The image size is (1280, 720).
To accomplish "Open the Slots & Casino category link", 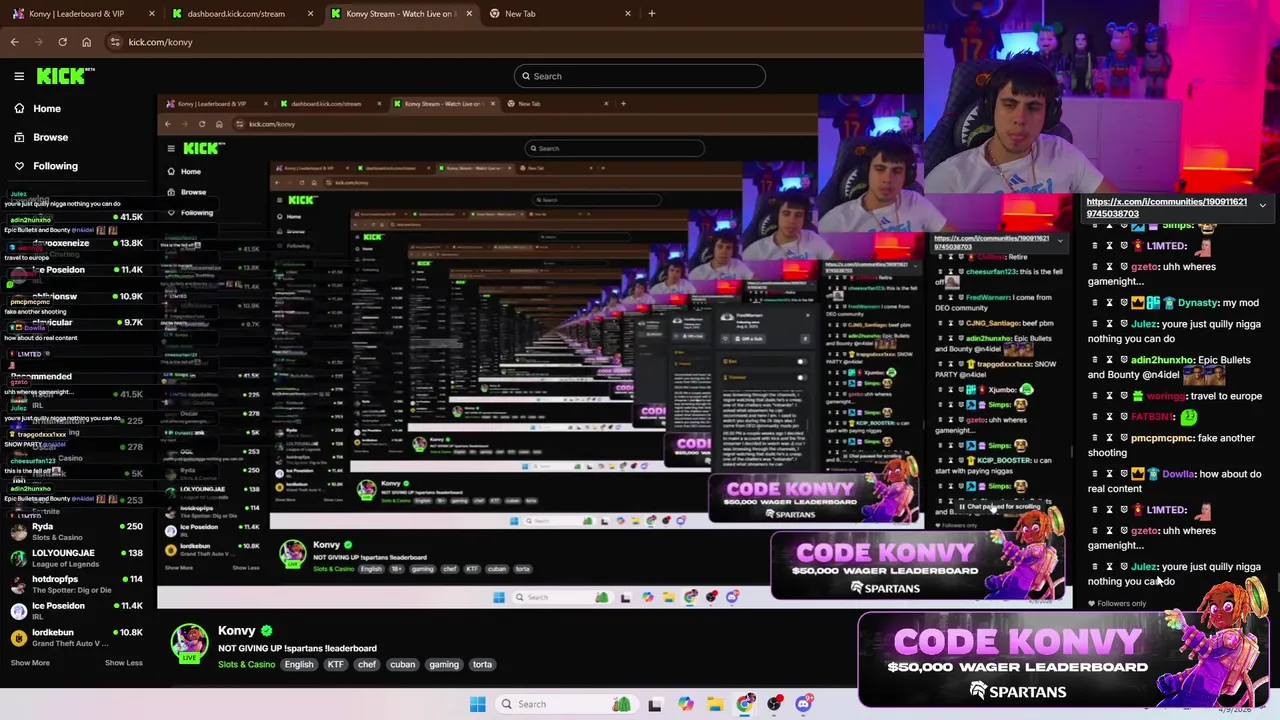I will pos(246,664).
